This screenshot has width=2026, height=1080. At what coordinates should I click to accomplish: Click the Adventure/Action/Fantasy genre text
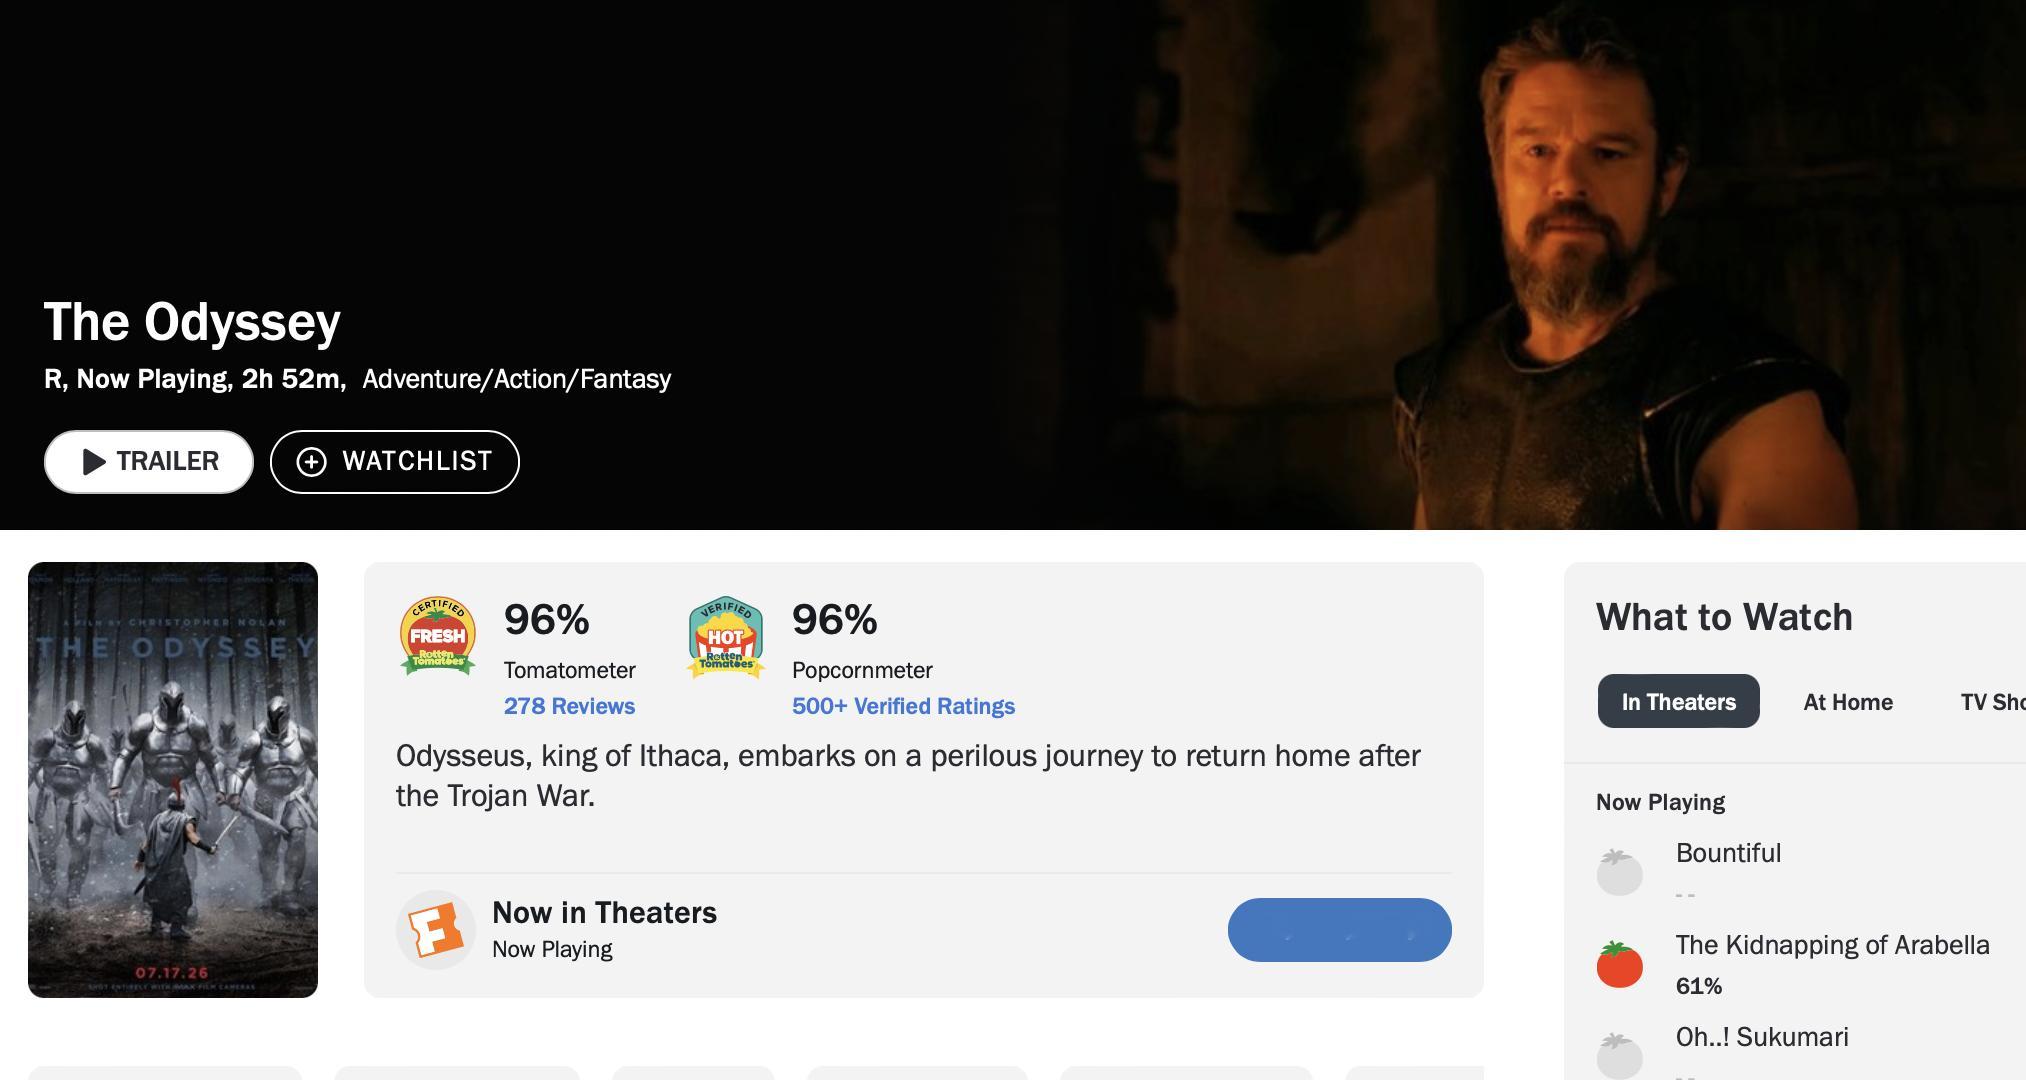point(516,379)
